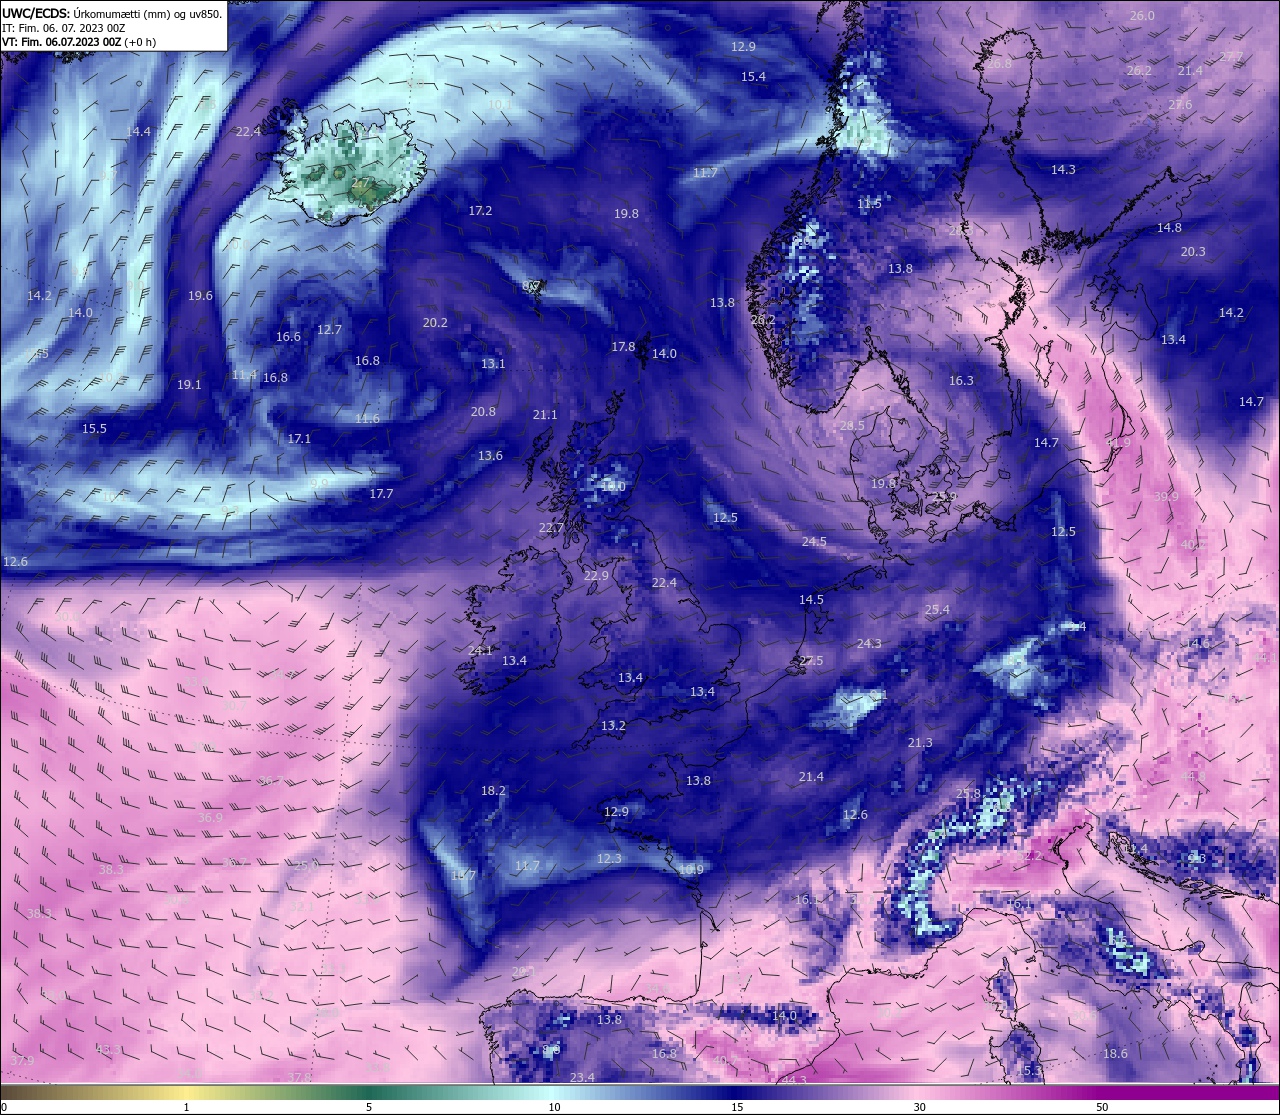Click the 13.6 value label
The width and height of the screenshot is (1280, 1115).
pyautogui.click(x=490, y=456)
